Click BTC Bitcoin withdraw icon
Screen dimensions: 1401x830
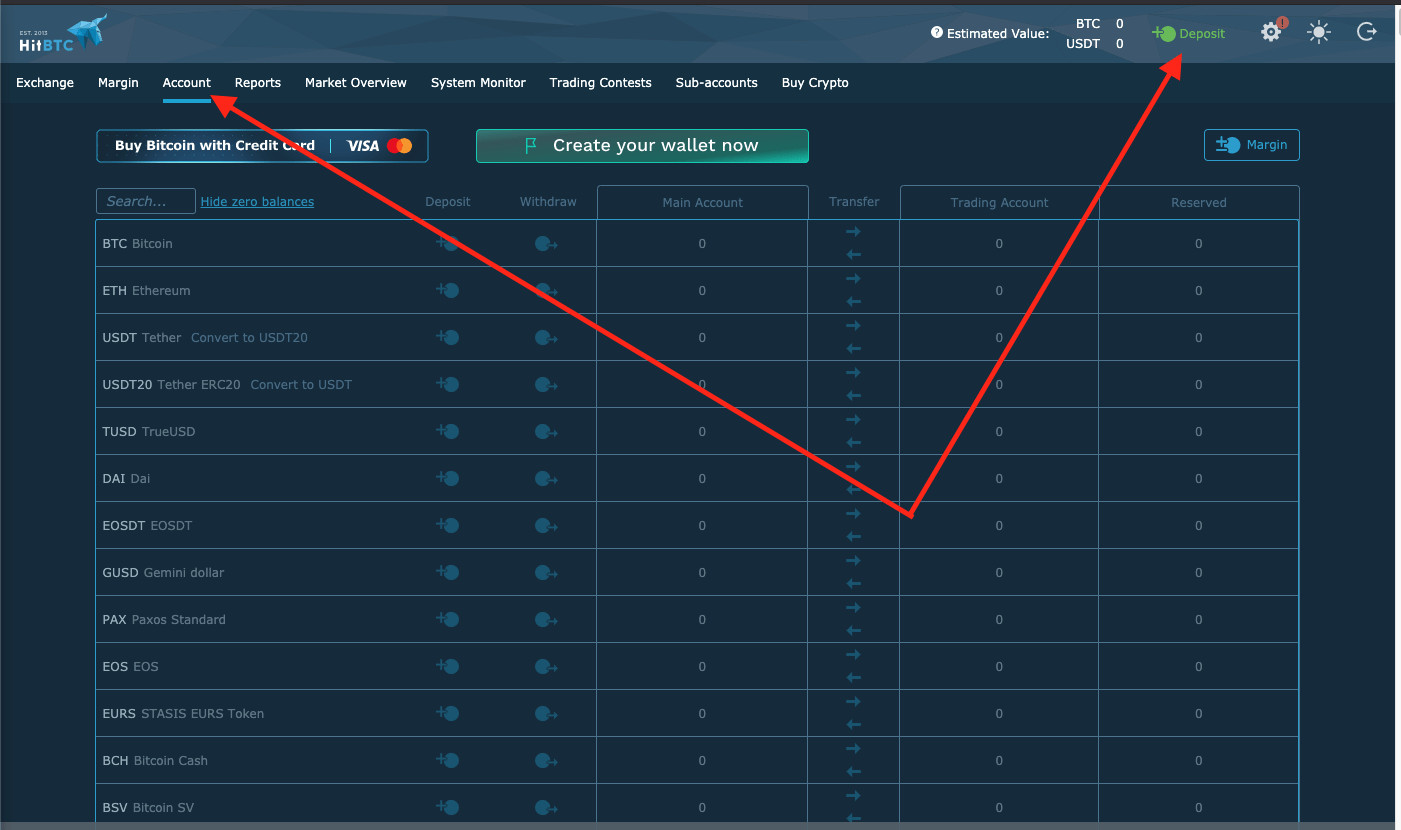tap(546, 243)
